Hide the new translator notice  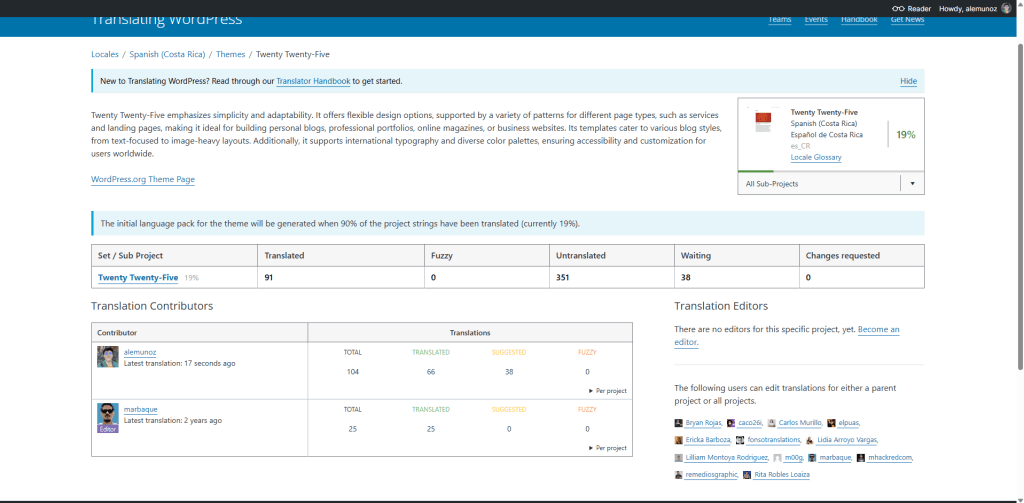tap(908, 82)
